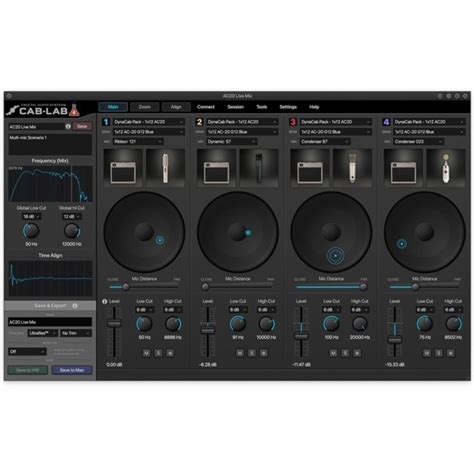Mute channel 3
Viewport: 474px width, 474px height.
[333, 353]
